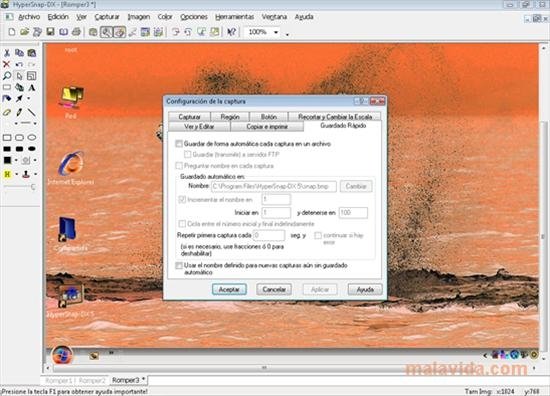Switch to the Región tab

[x=230, y=117]
